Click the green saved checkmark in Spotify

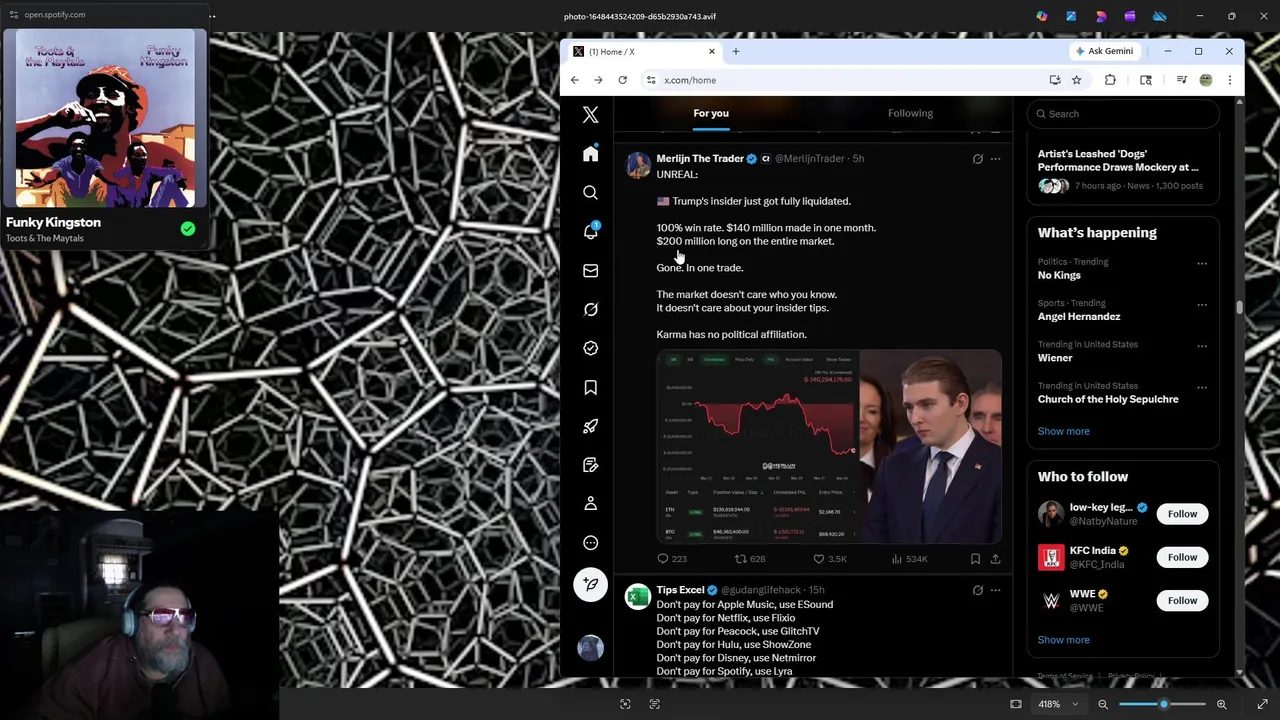click(x=187, y=229)
